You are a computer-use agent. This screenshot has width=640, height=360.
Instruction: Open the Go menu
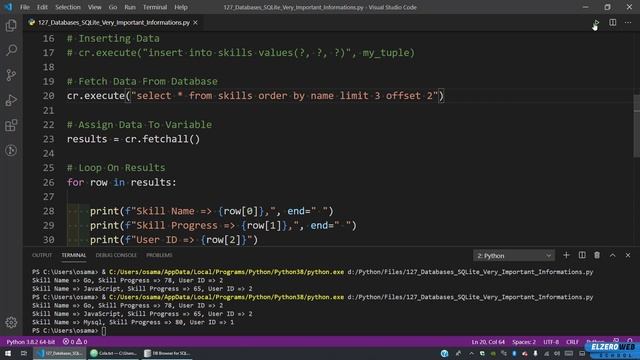coord(113,7)
